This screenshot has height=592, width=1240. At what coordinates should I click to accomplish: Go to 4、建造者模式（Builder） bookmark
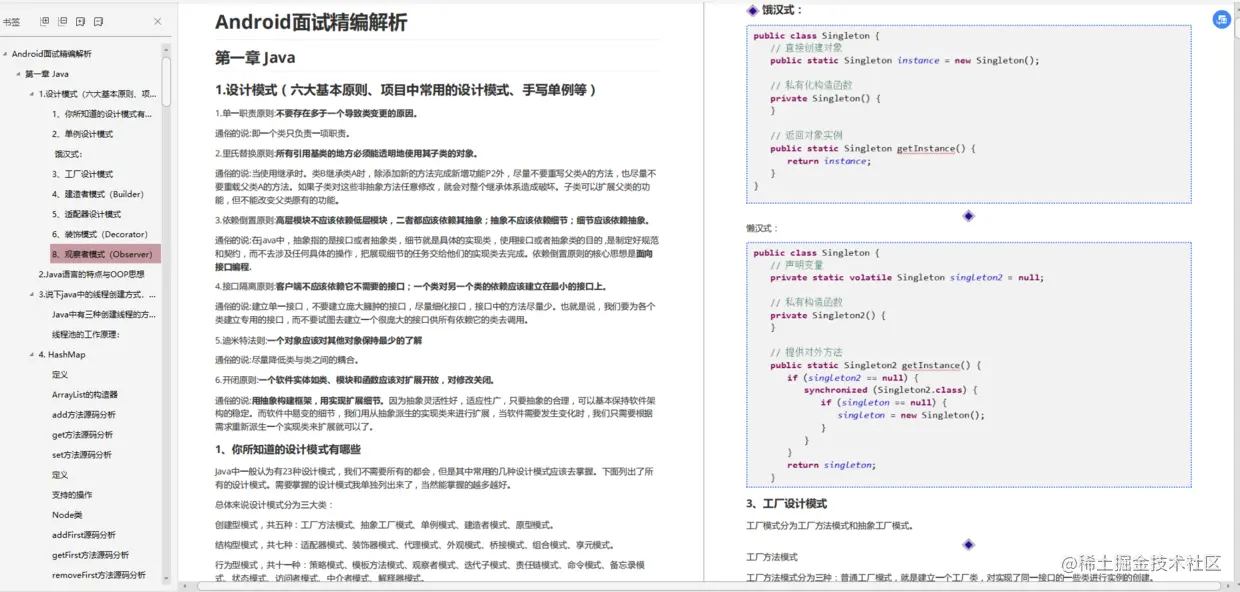coord(98,194)
